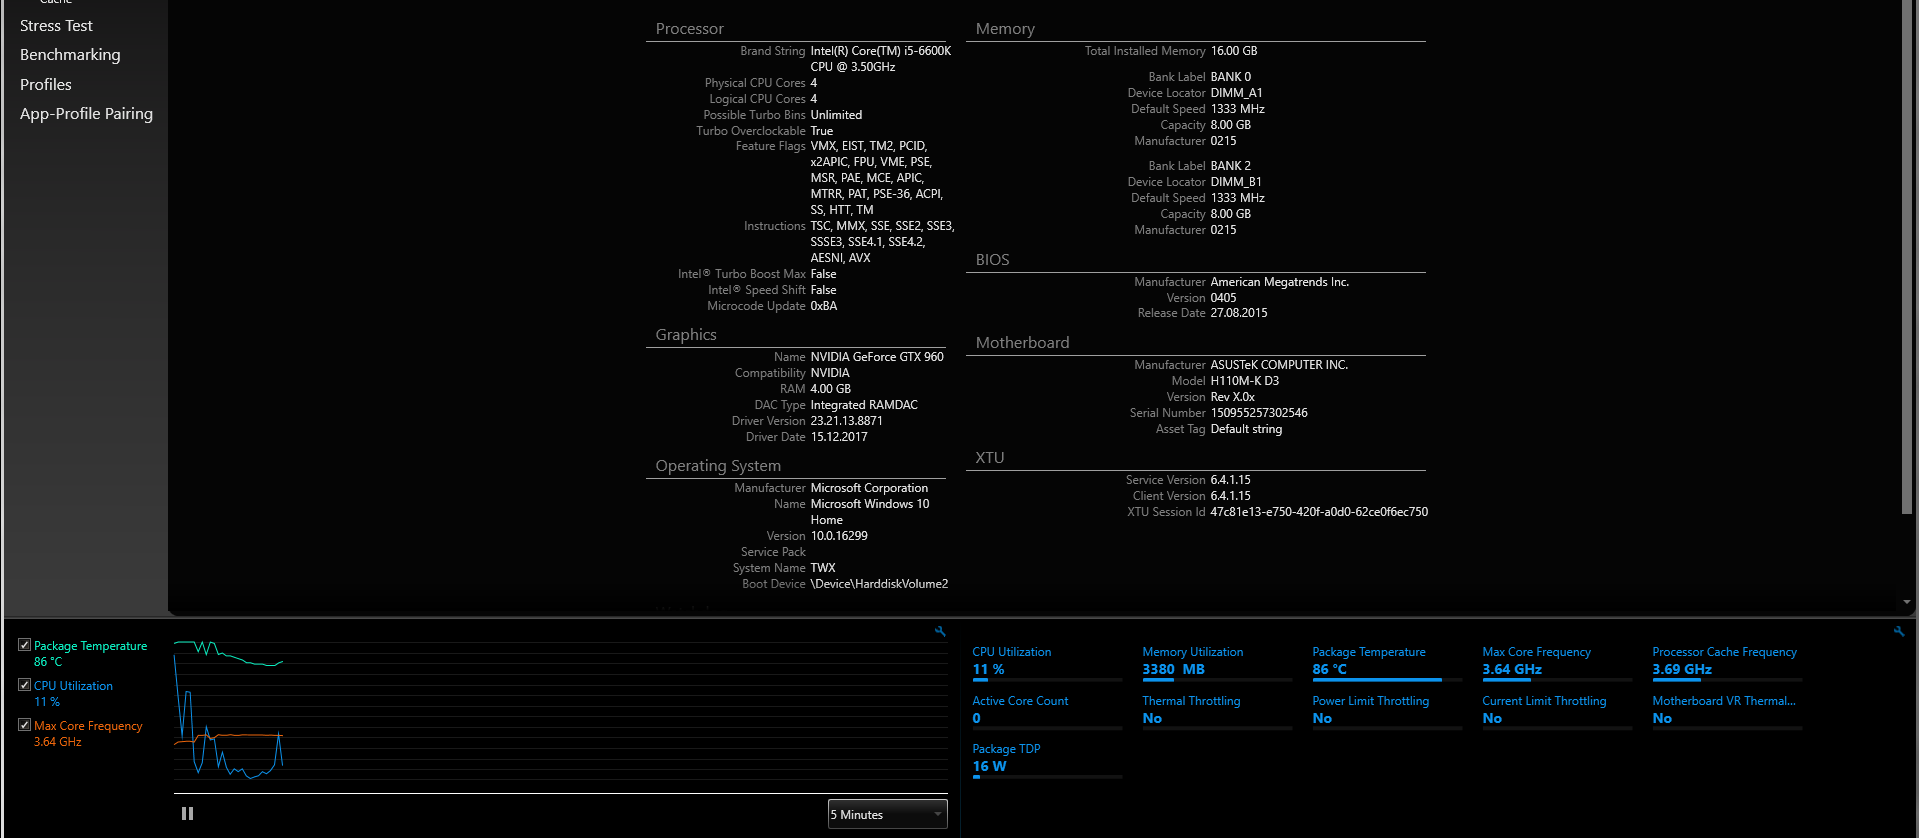The image size is (1919, 838).
Task: Click graphics name NVIDIA GeForce GTX 960
Action: pos(876,357)
